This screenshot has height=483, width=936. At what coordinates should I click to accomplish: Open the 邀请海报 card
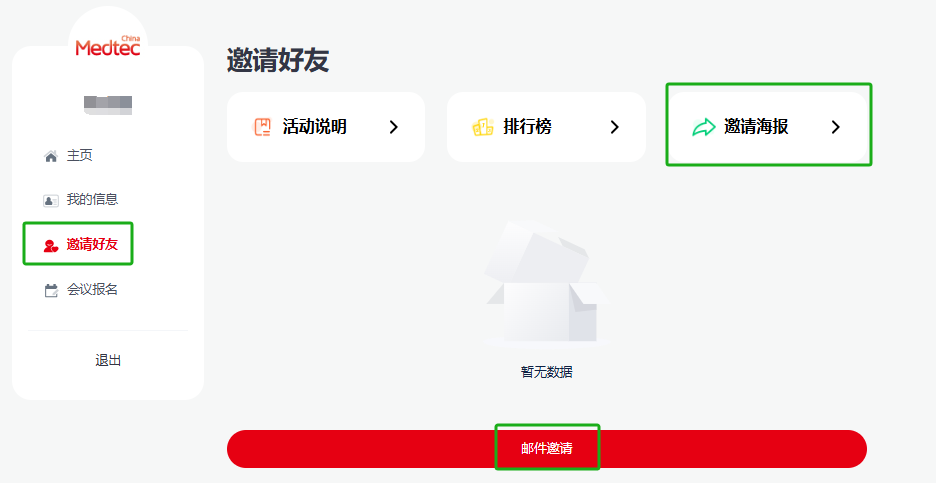point(767,127)
